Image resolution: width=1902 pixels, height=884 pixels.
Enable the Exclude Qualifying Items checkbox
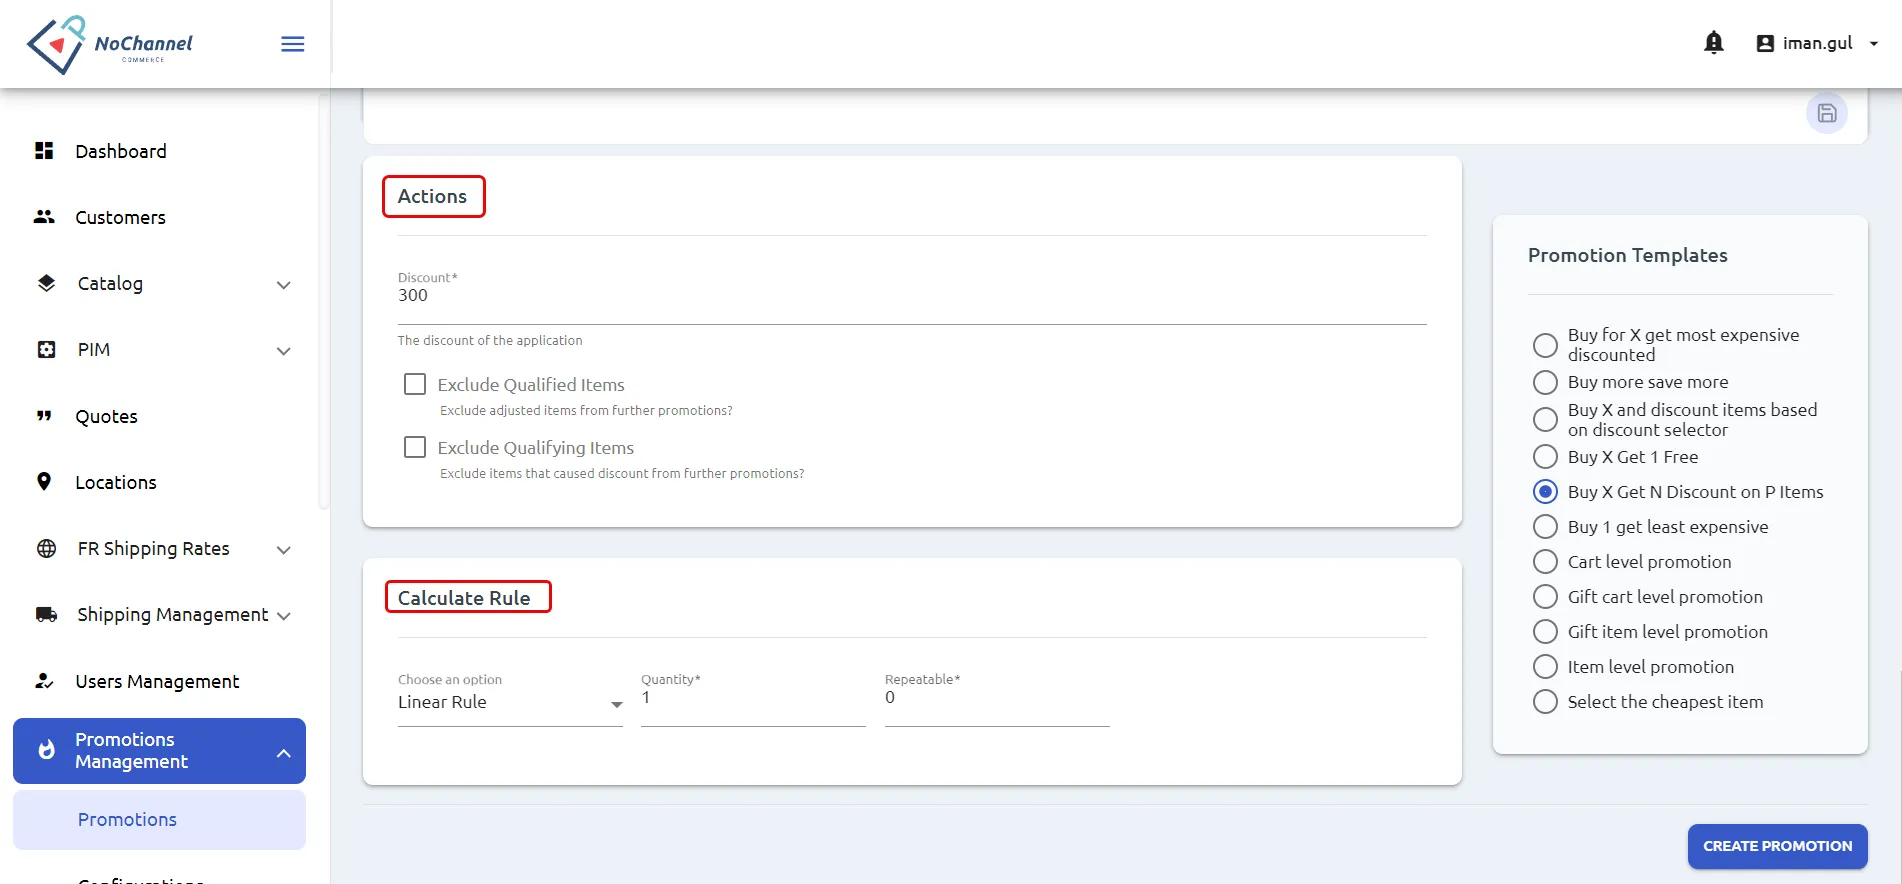click(415, 447)
